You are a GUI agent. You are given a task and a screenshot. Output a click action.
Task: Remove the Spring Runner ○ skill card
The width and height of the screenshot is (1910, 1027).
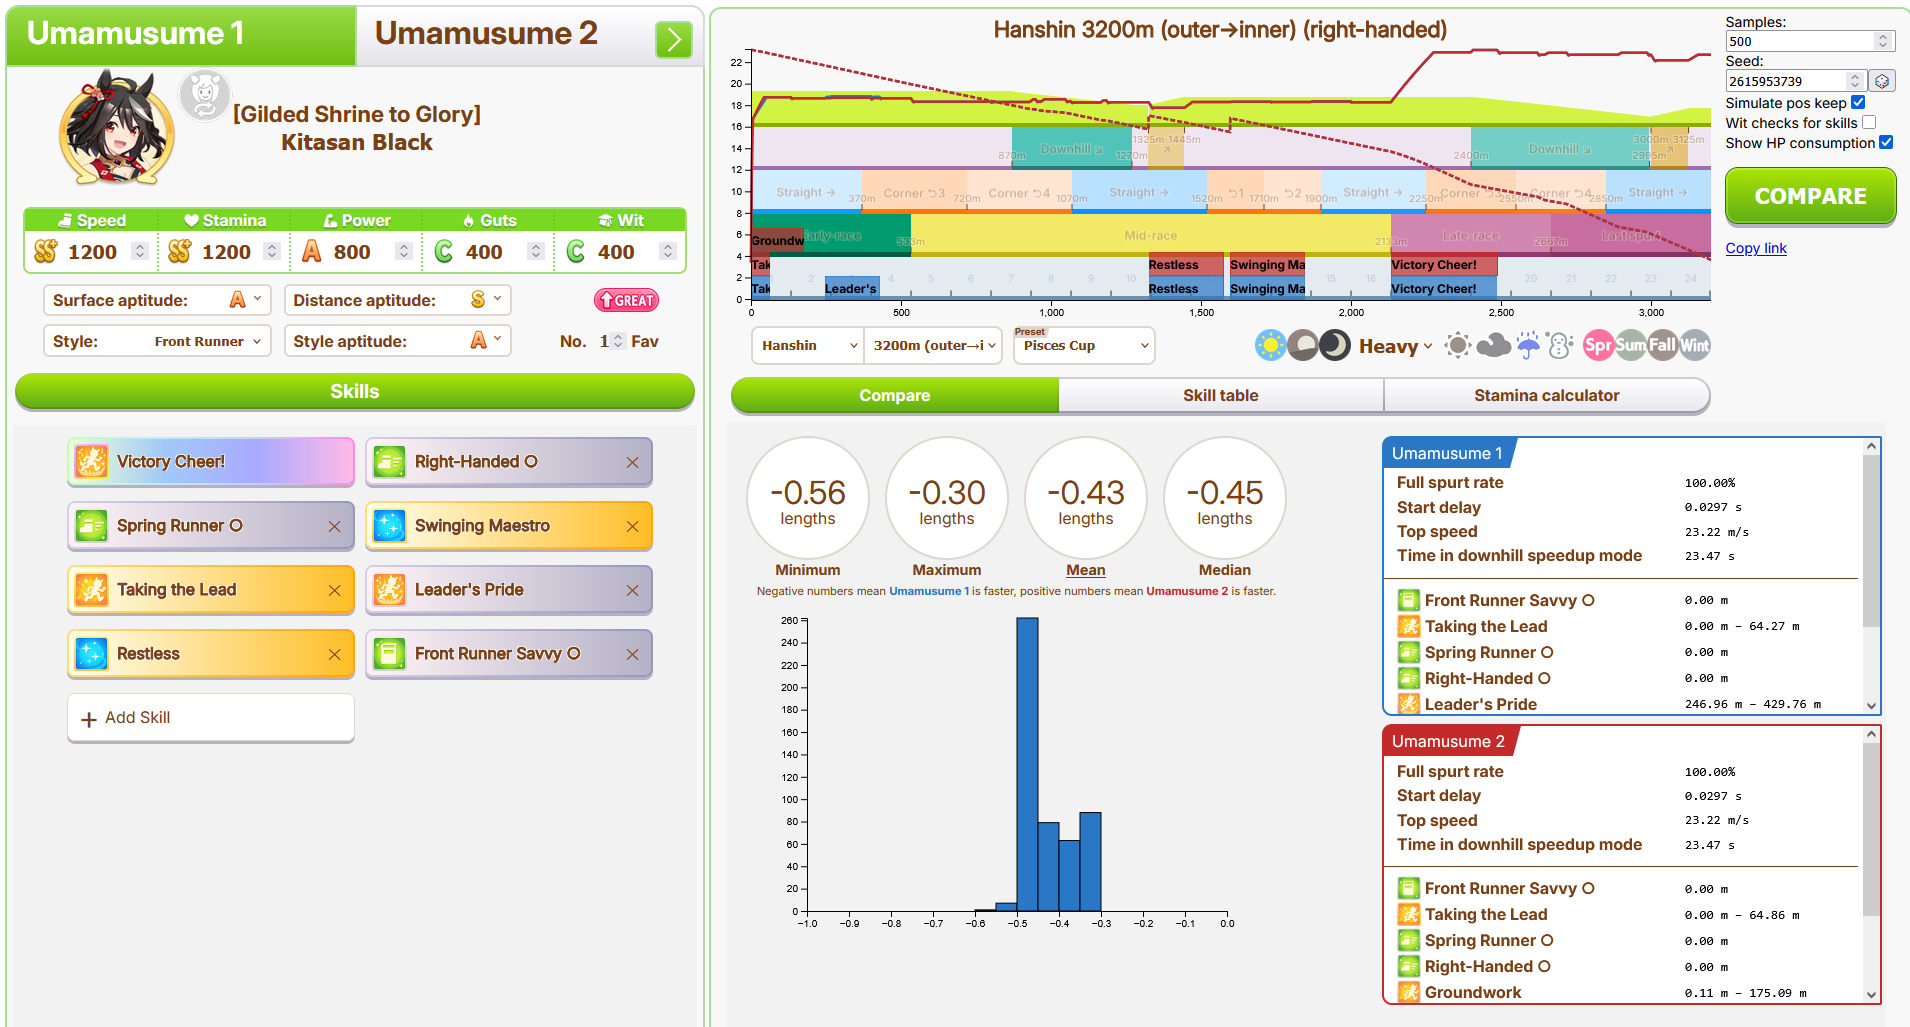pos(334,526)
